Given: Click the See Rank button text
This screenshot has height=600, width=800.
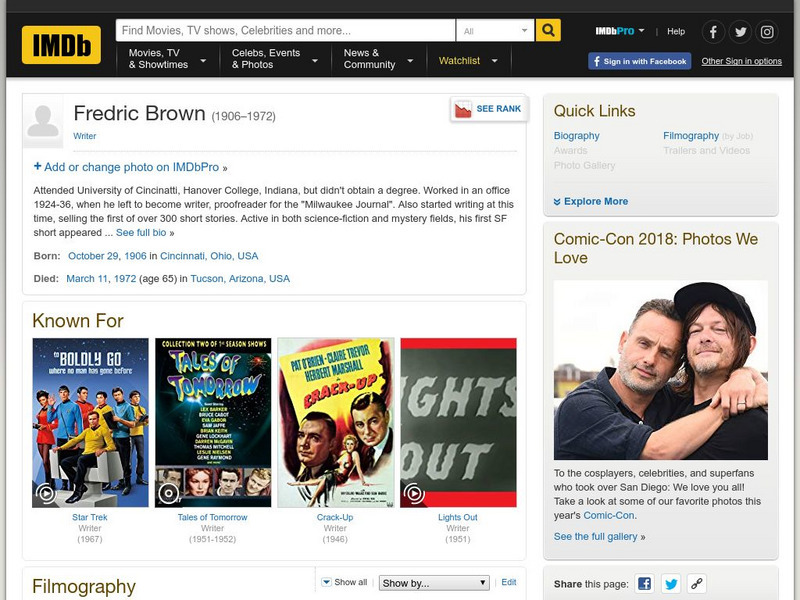Looking at the screenshot, I should tap(498, 109).
